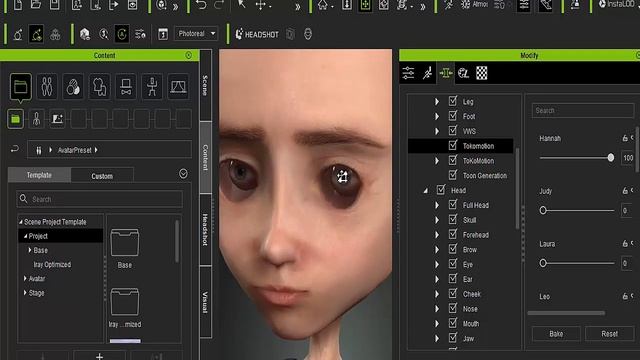Open the Content side tab
The height and width of the screenshot is (360, 640).
(205, 158)
